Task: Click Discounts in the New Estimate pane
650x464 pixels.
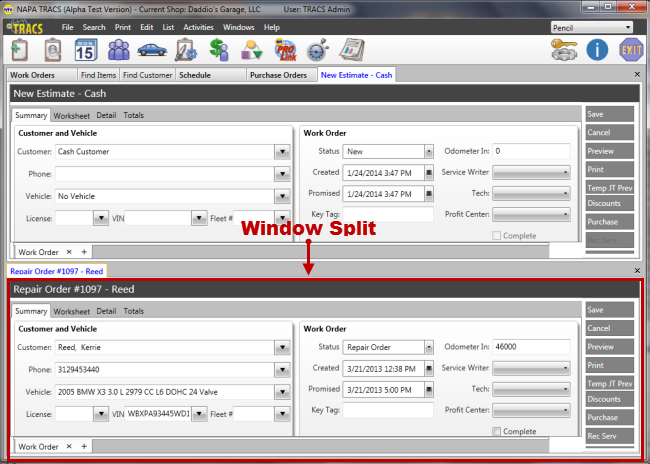Action: (x=609, y=203)
